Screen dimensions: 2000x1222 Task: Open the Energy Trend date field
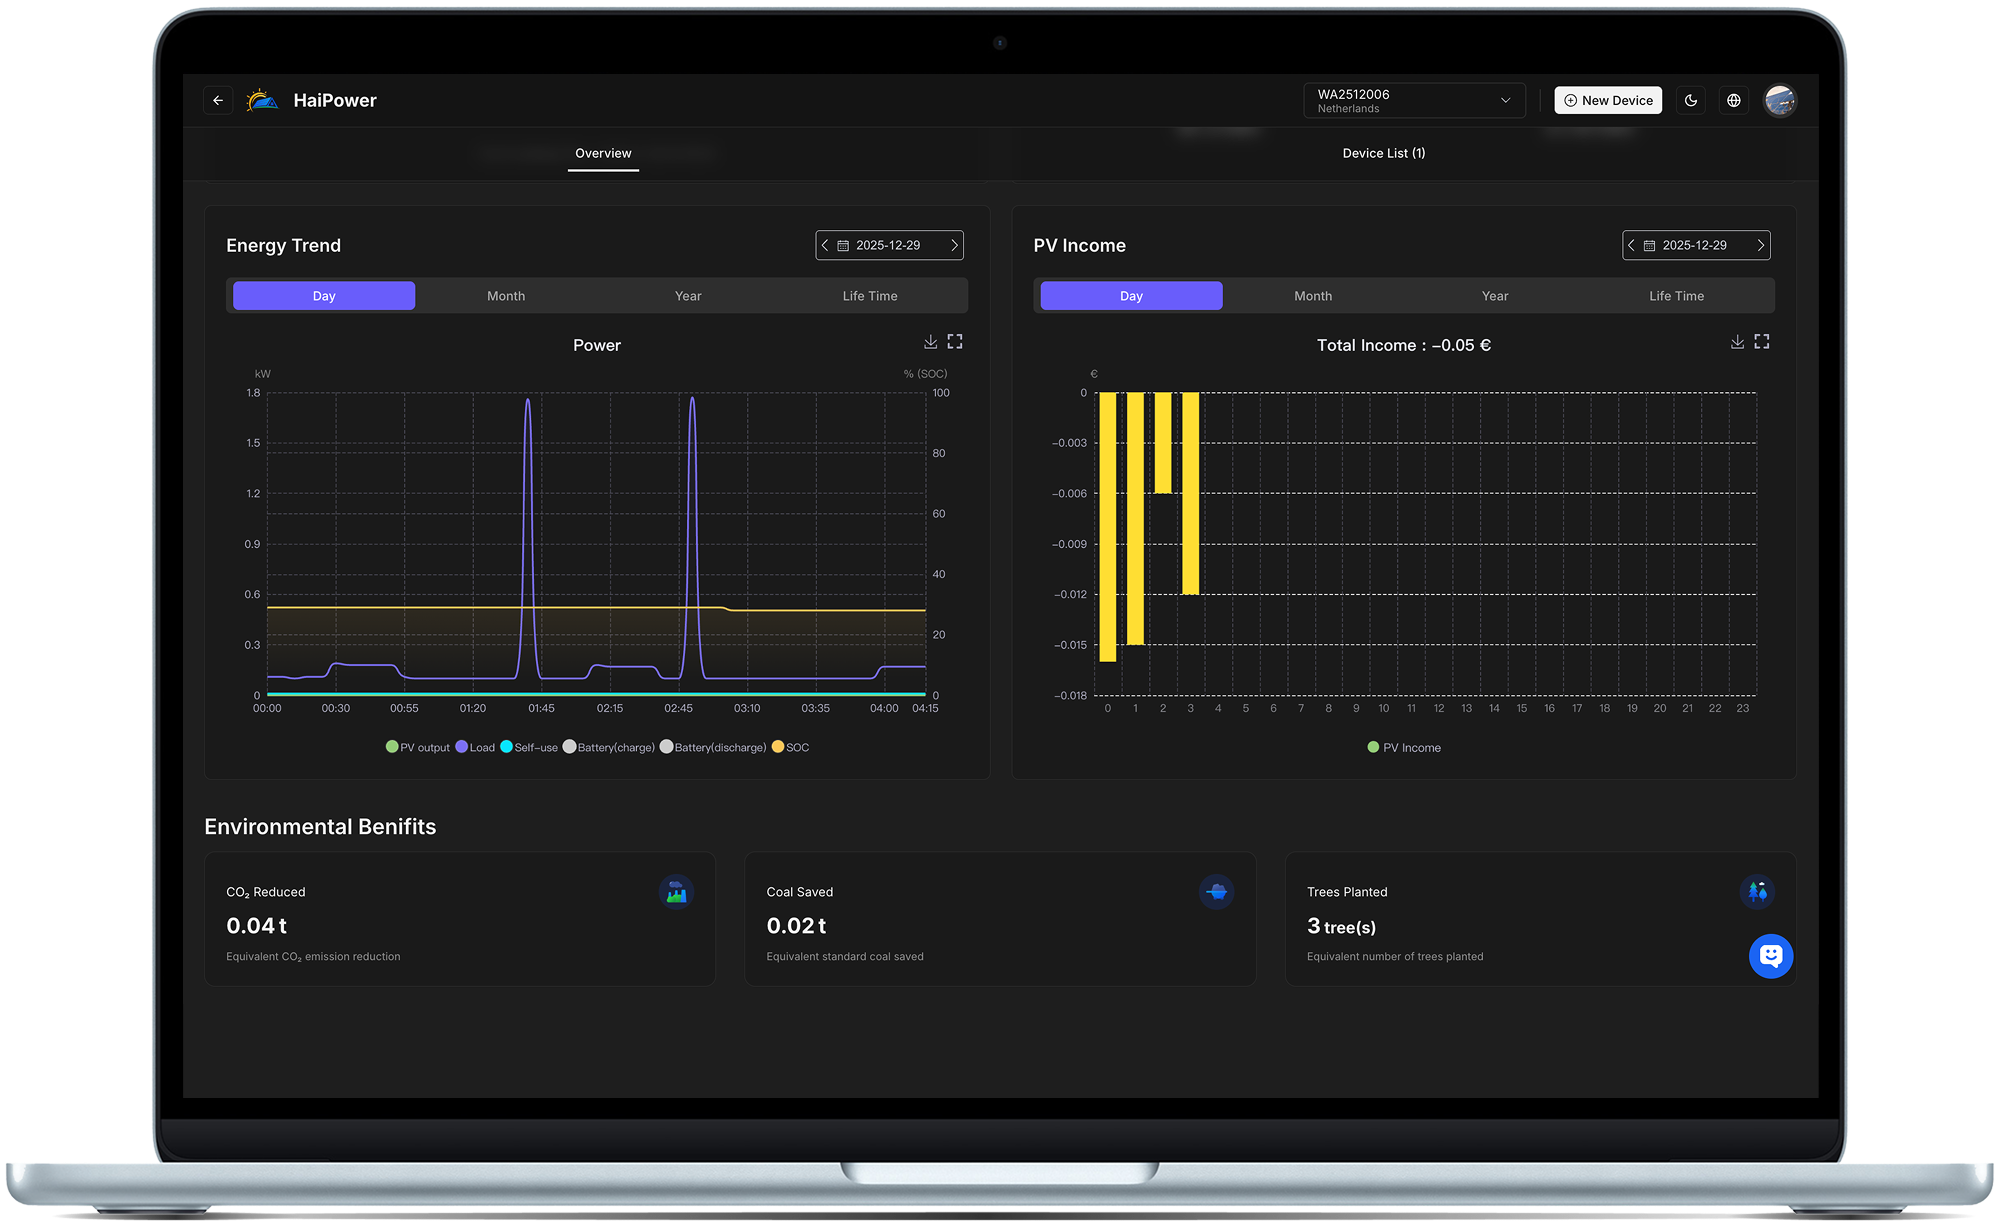tap(888, 245)
